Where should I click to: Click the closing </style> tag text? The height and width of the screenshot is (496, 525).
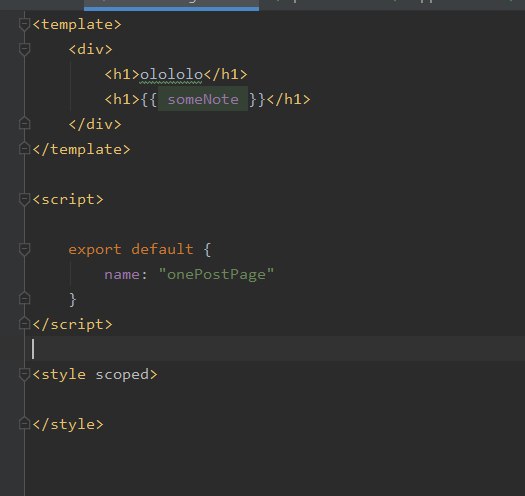pos(68,425)
